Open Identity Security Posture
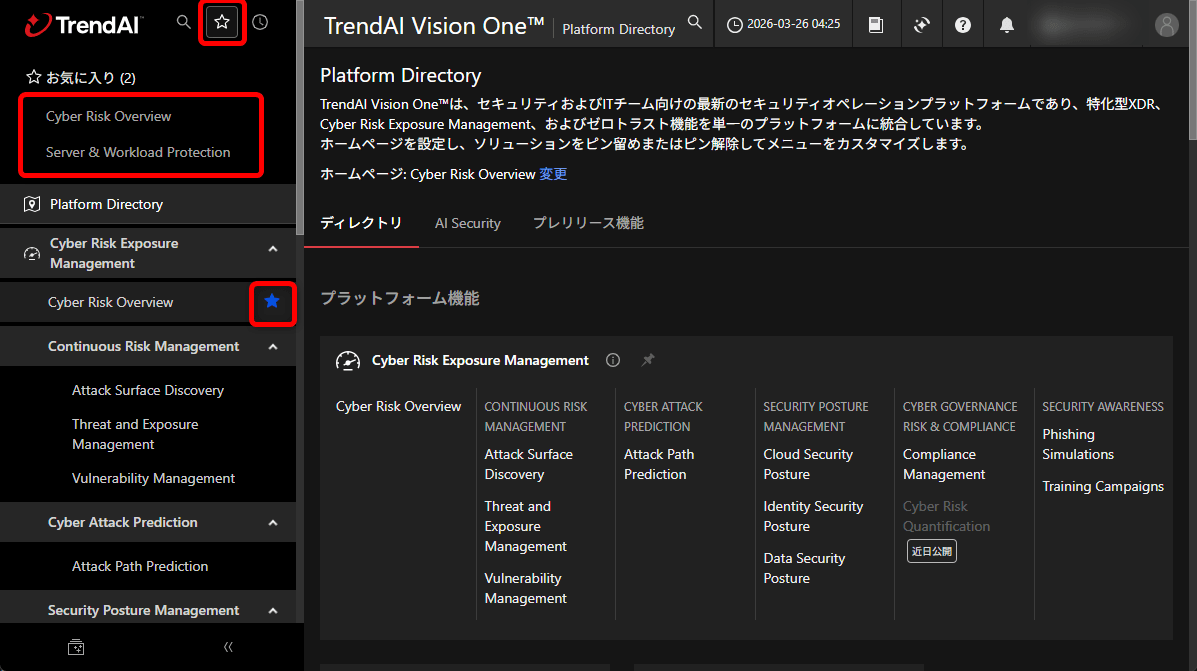 tap(813, 516)
